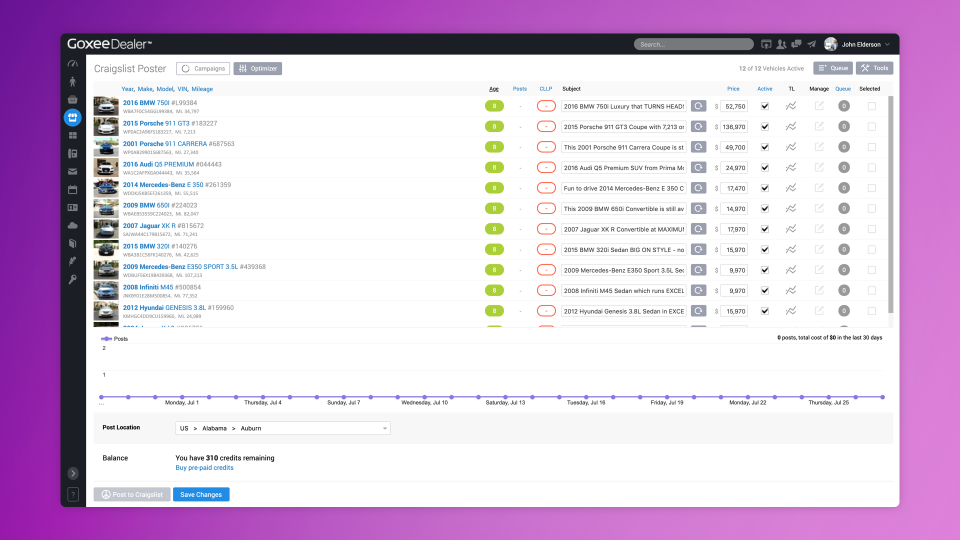Open thumbnail of 2001 Porsche 911 Carrera

(106, 147)
